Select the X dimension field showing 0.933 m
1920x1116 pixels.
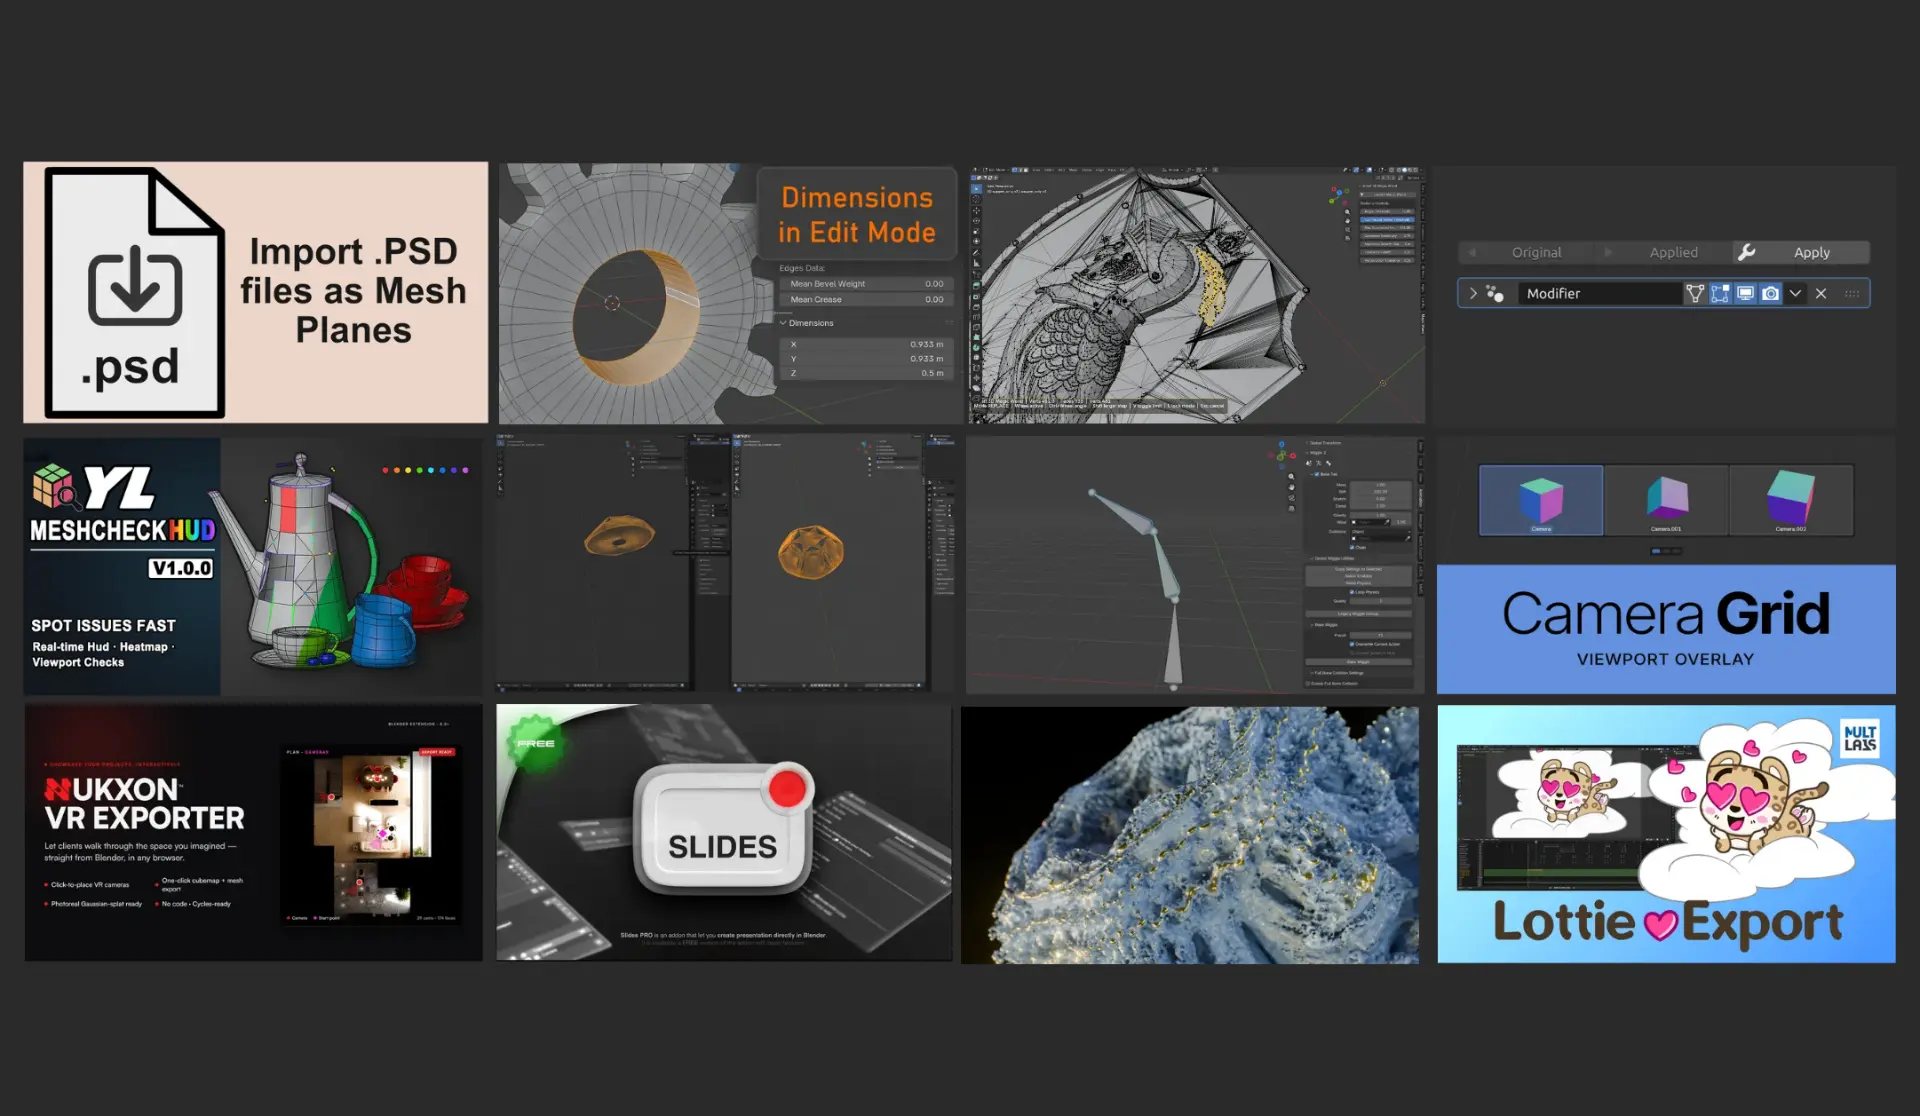pos(866,344)
